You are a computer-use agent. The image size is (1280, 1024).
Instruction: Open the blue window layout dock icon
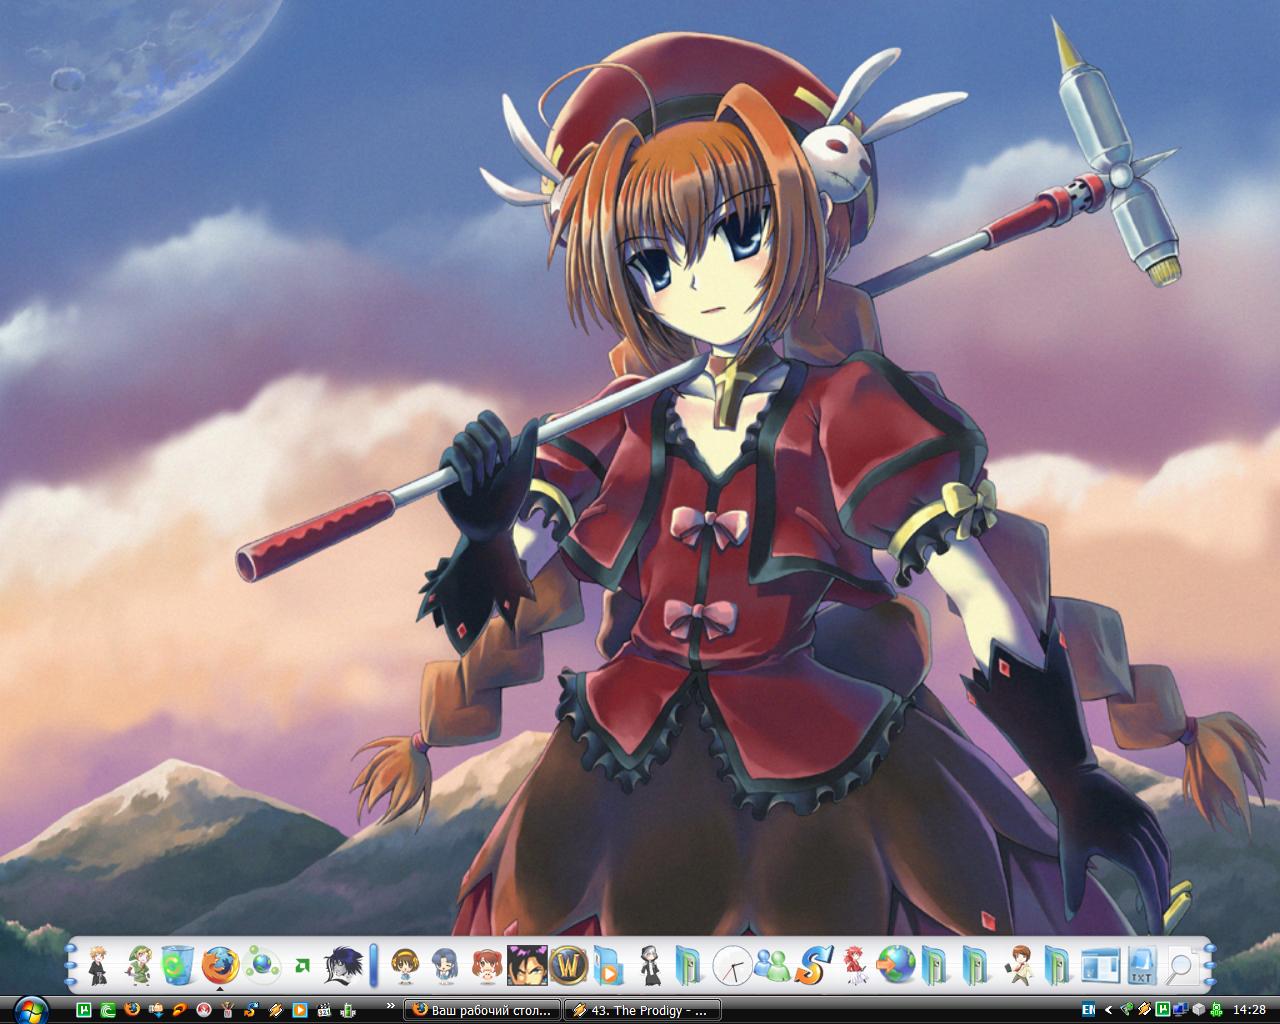[1101, 966]
